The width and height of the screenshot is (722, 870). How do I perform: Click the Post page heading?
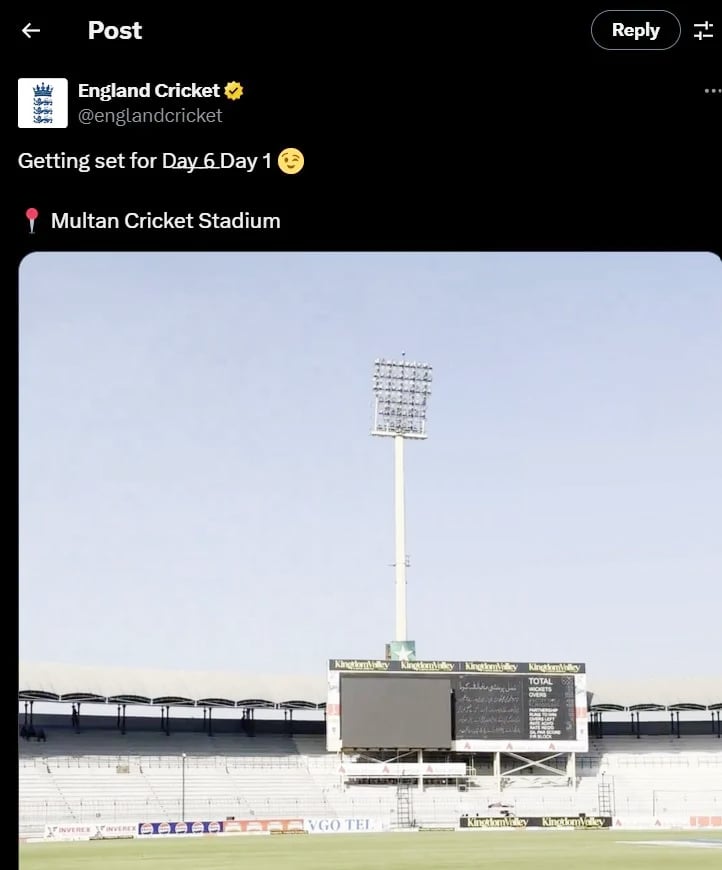tap(115, 31)
